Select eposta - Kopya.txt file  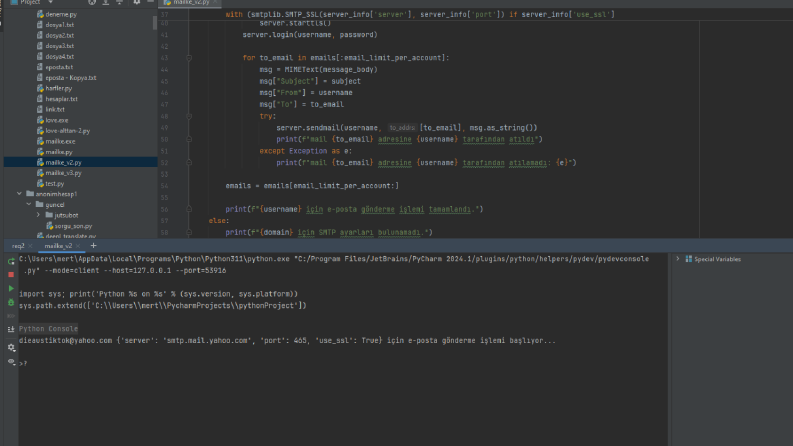pos(71,78)
